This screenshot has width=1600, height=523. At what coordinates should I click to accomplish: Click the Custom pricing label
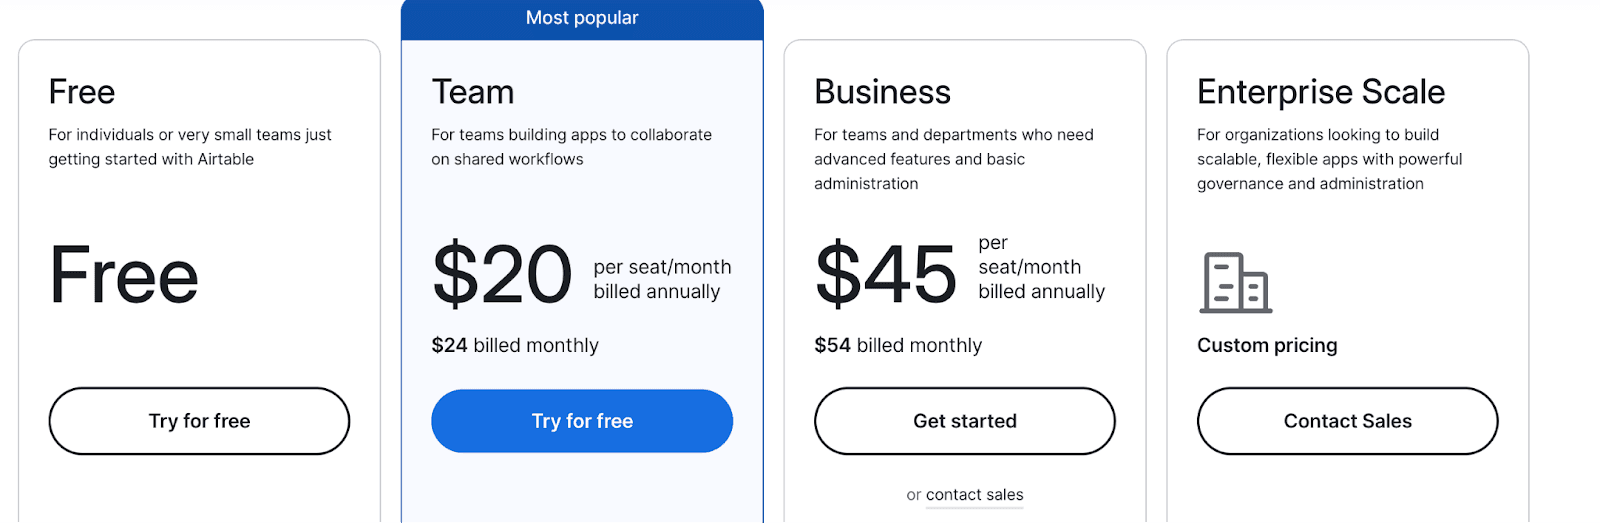coord(1267,345)
